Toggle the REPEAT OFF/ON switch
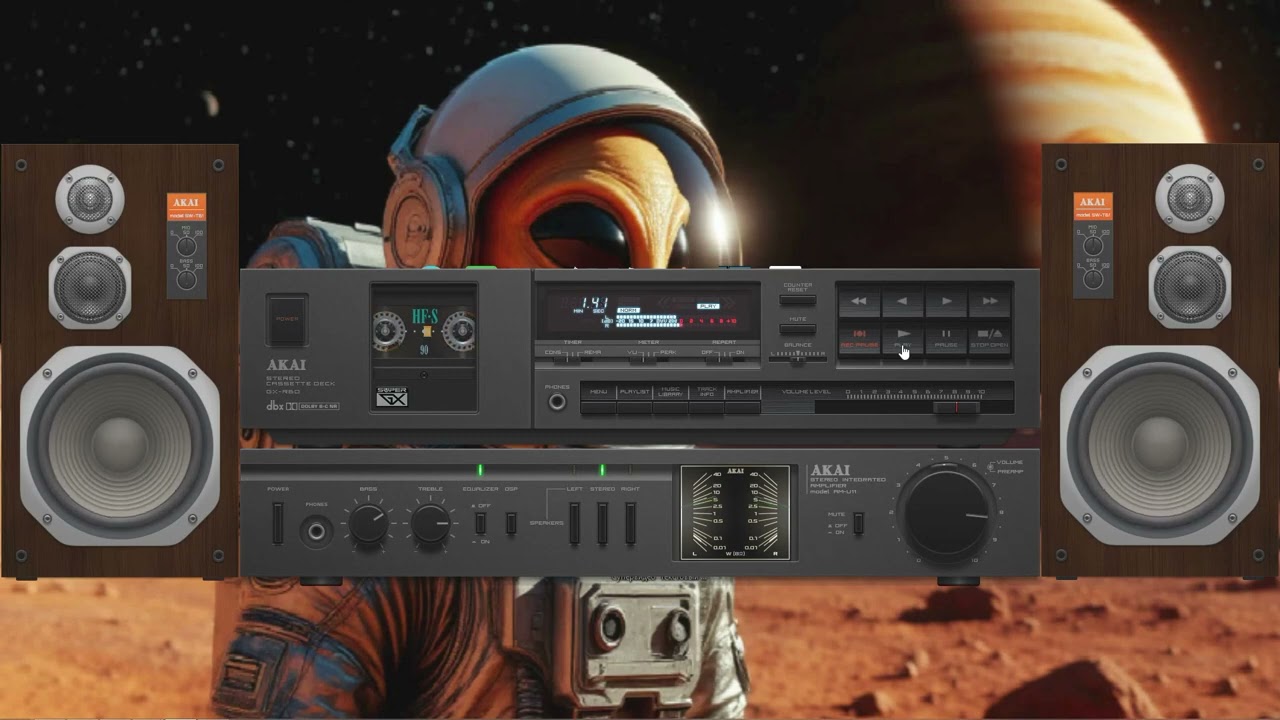The height and width of the screenshot is (720, 1280). 723,358
